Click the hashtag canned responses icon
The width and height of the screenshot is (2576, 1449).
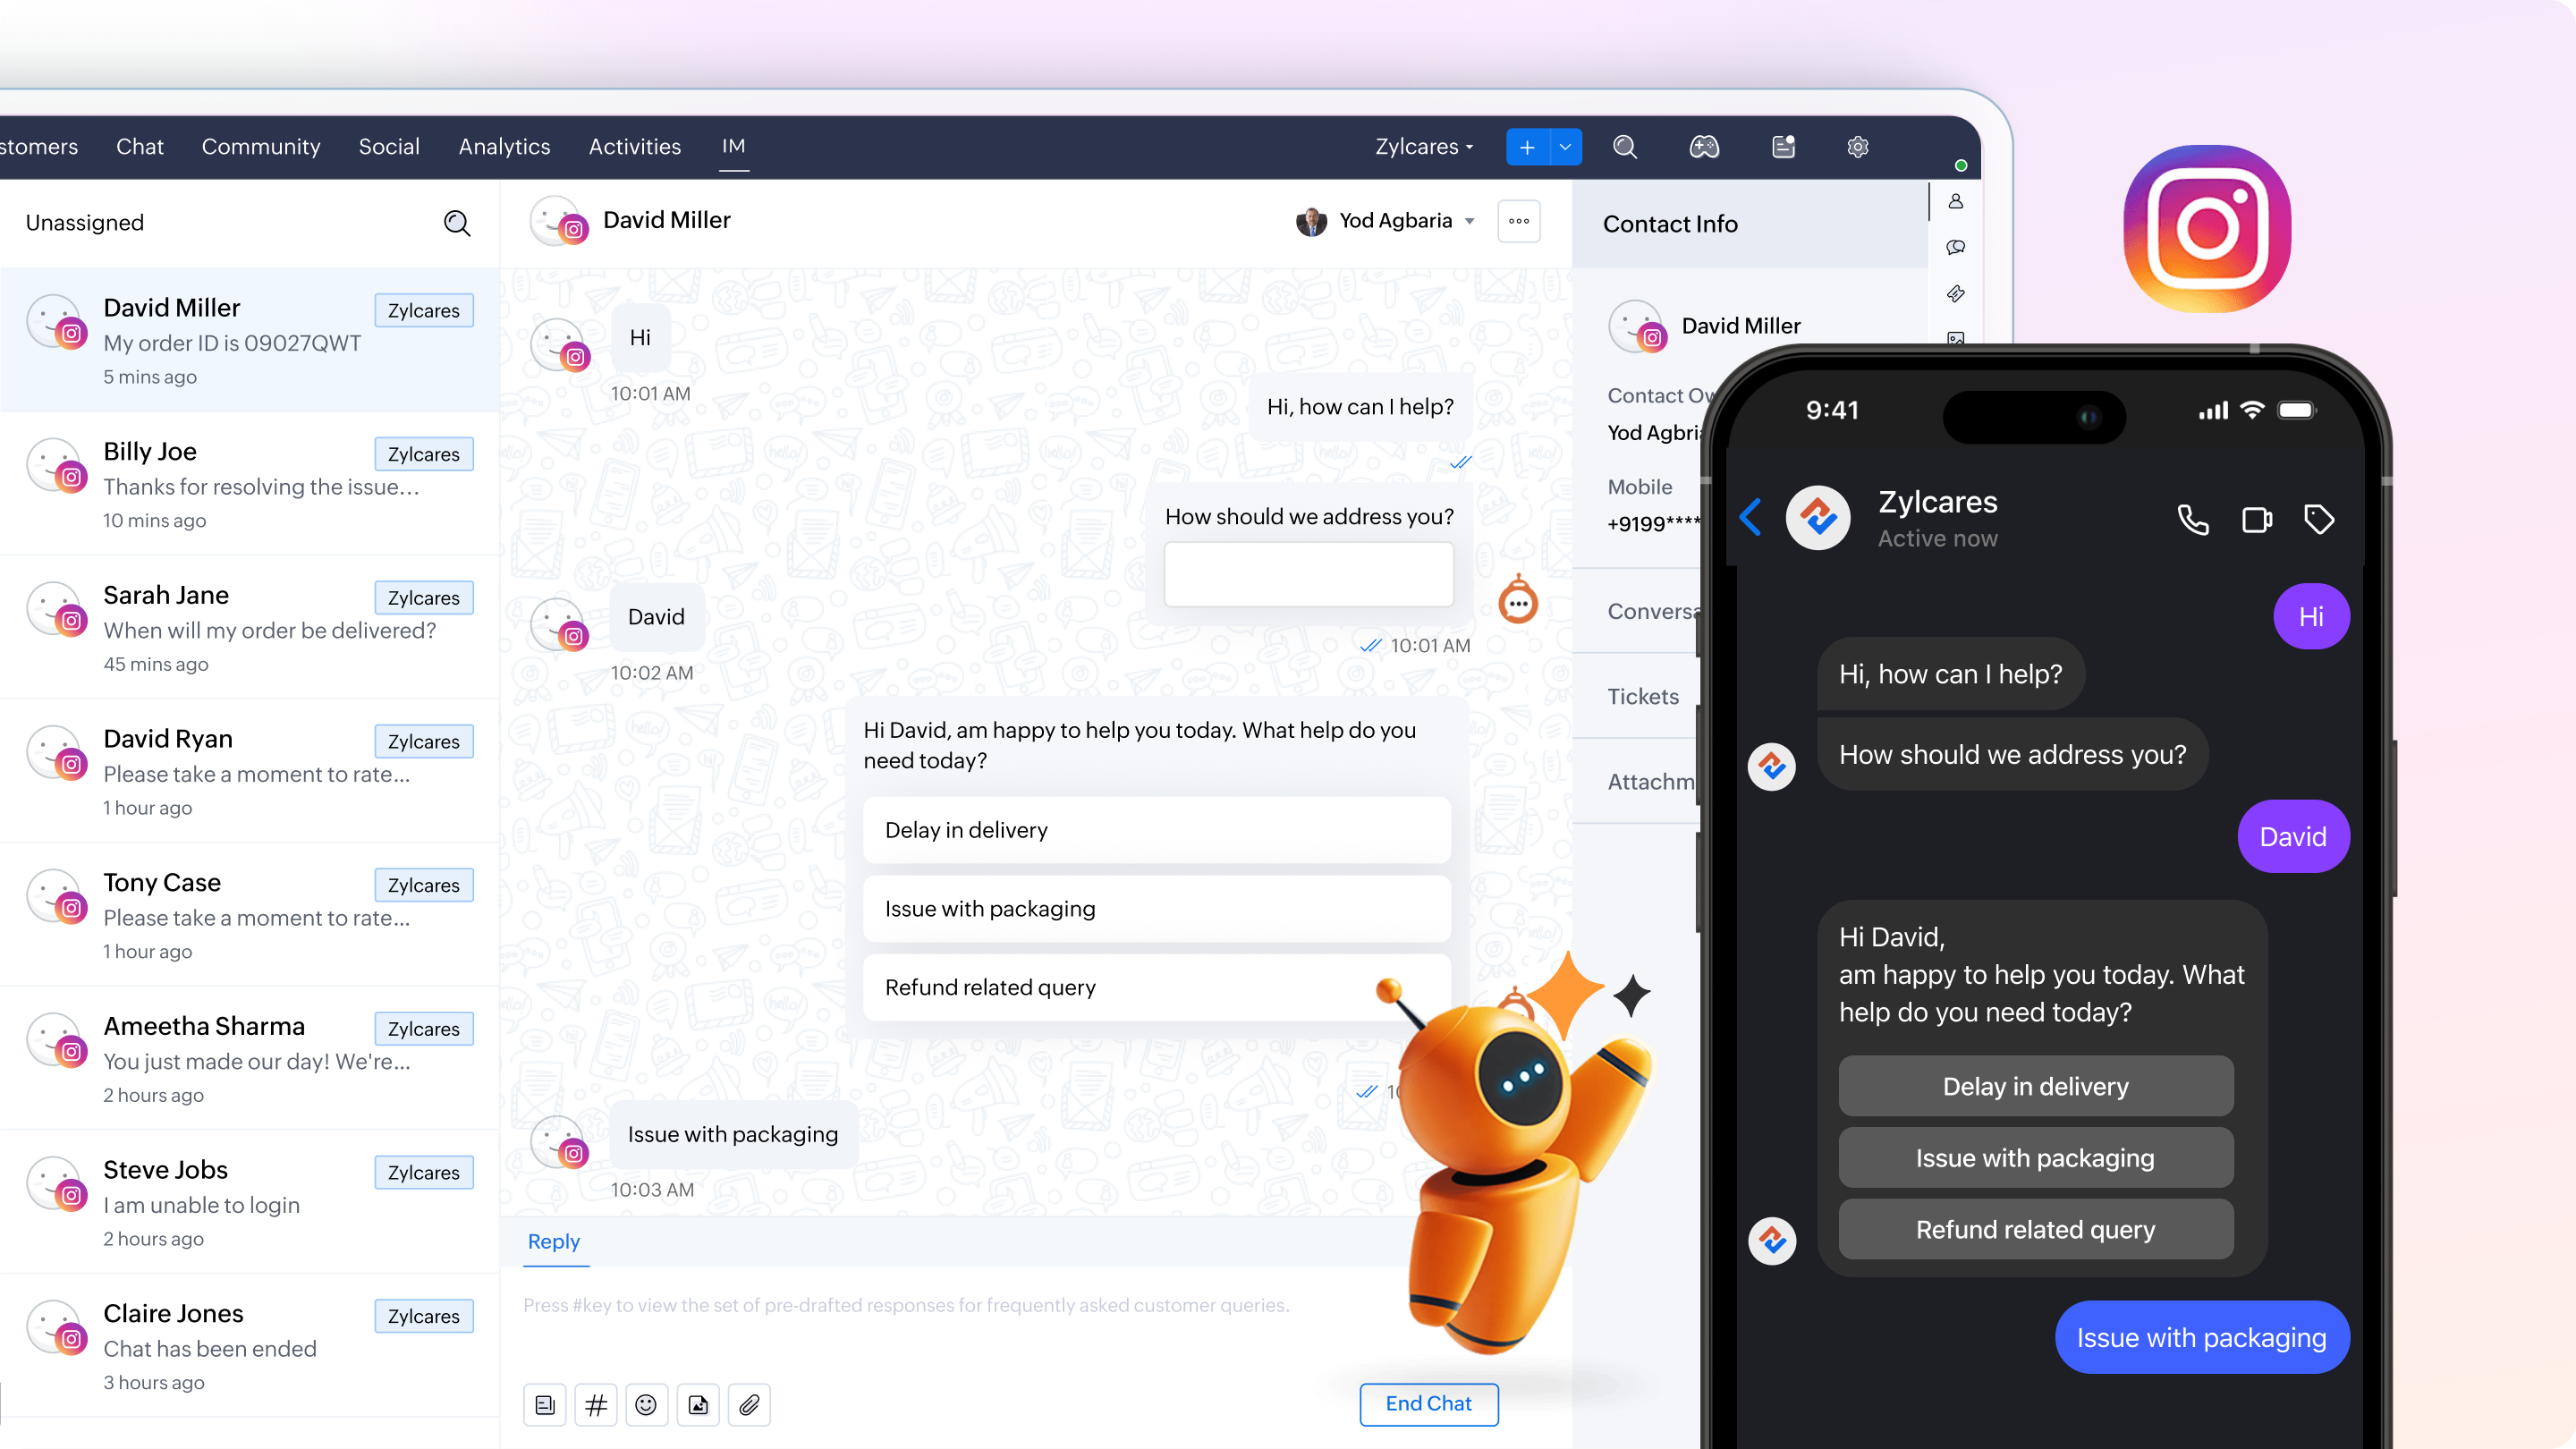pos(596,1405)
